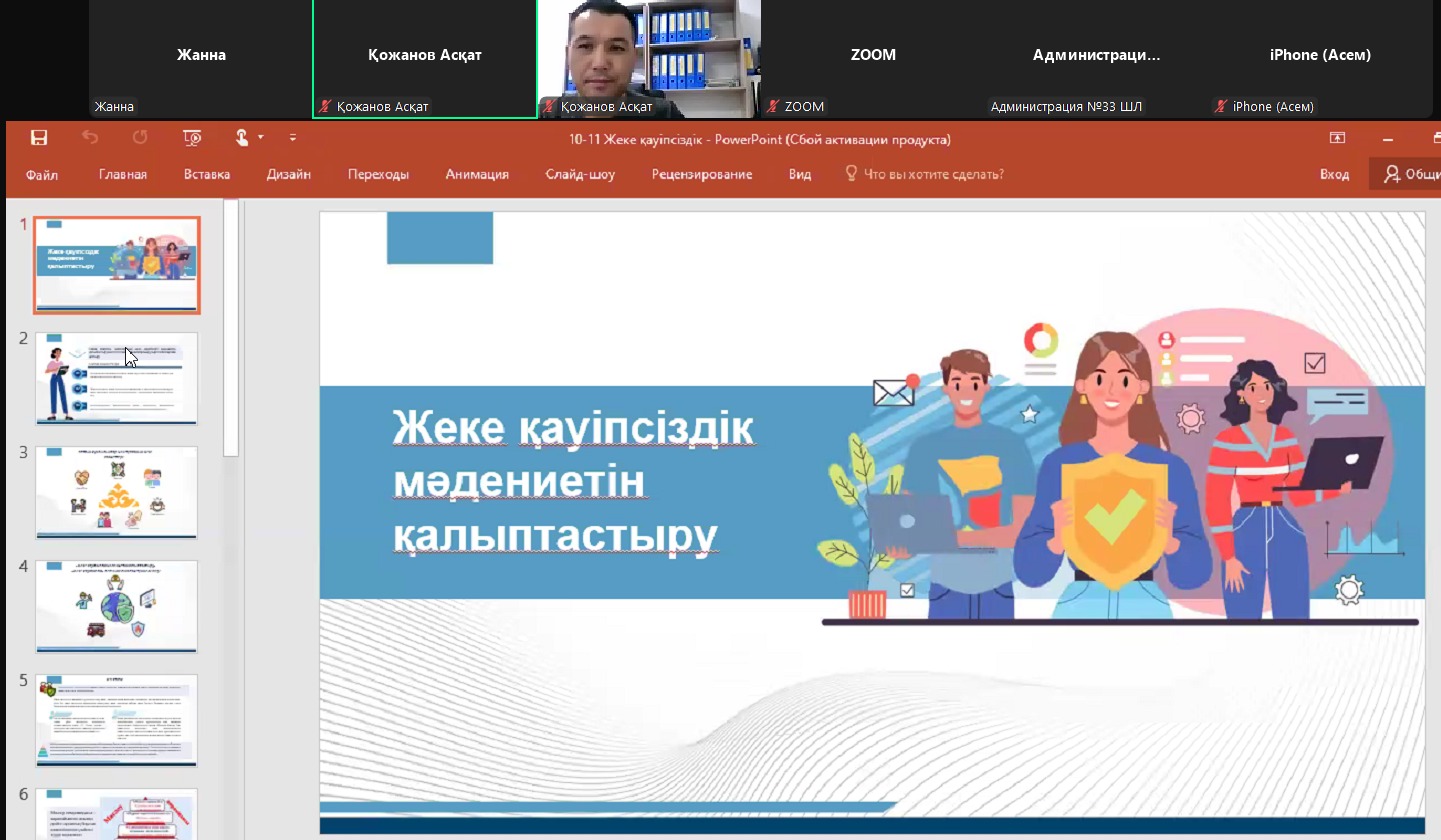Image resolution: width=1441 pixels, height=840 pixels.
Task: Select slide 3 thumbnail
Action: 117,493
